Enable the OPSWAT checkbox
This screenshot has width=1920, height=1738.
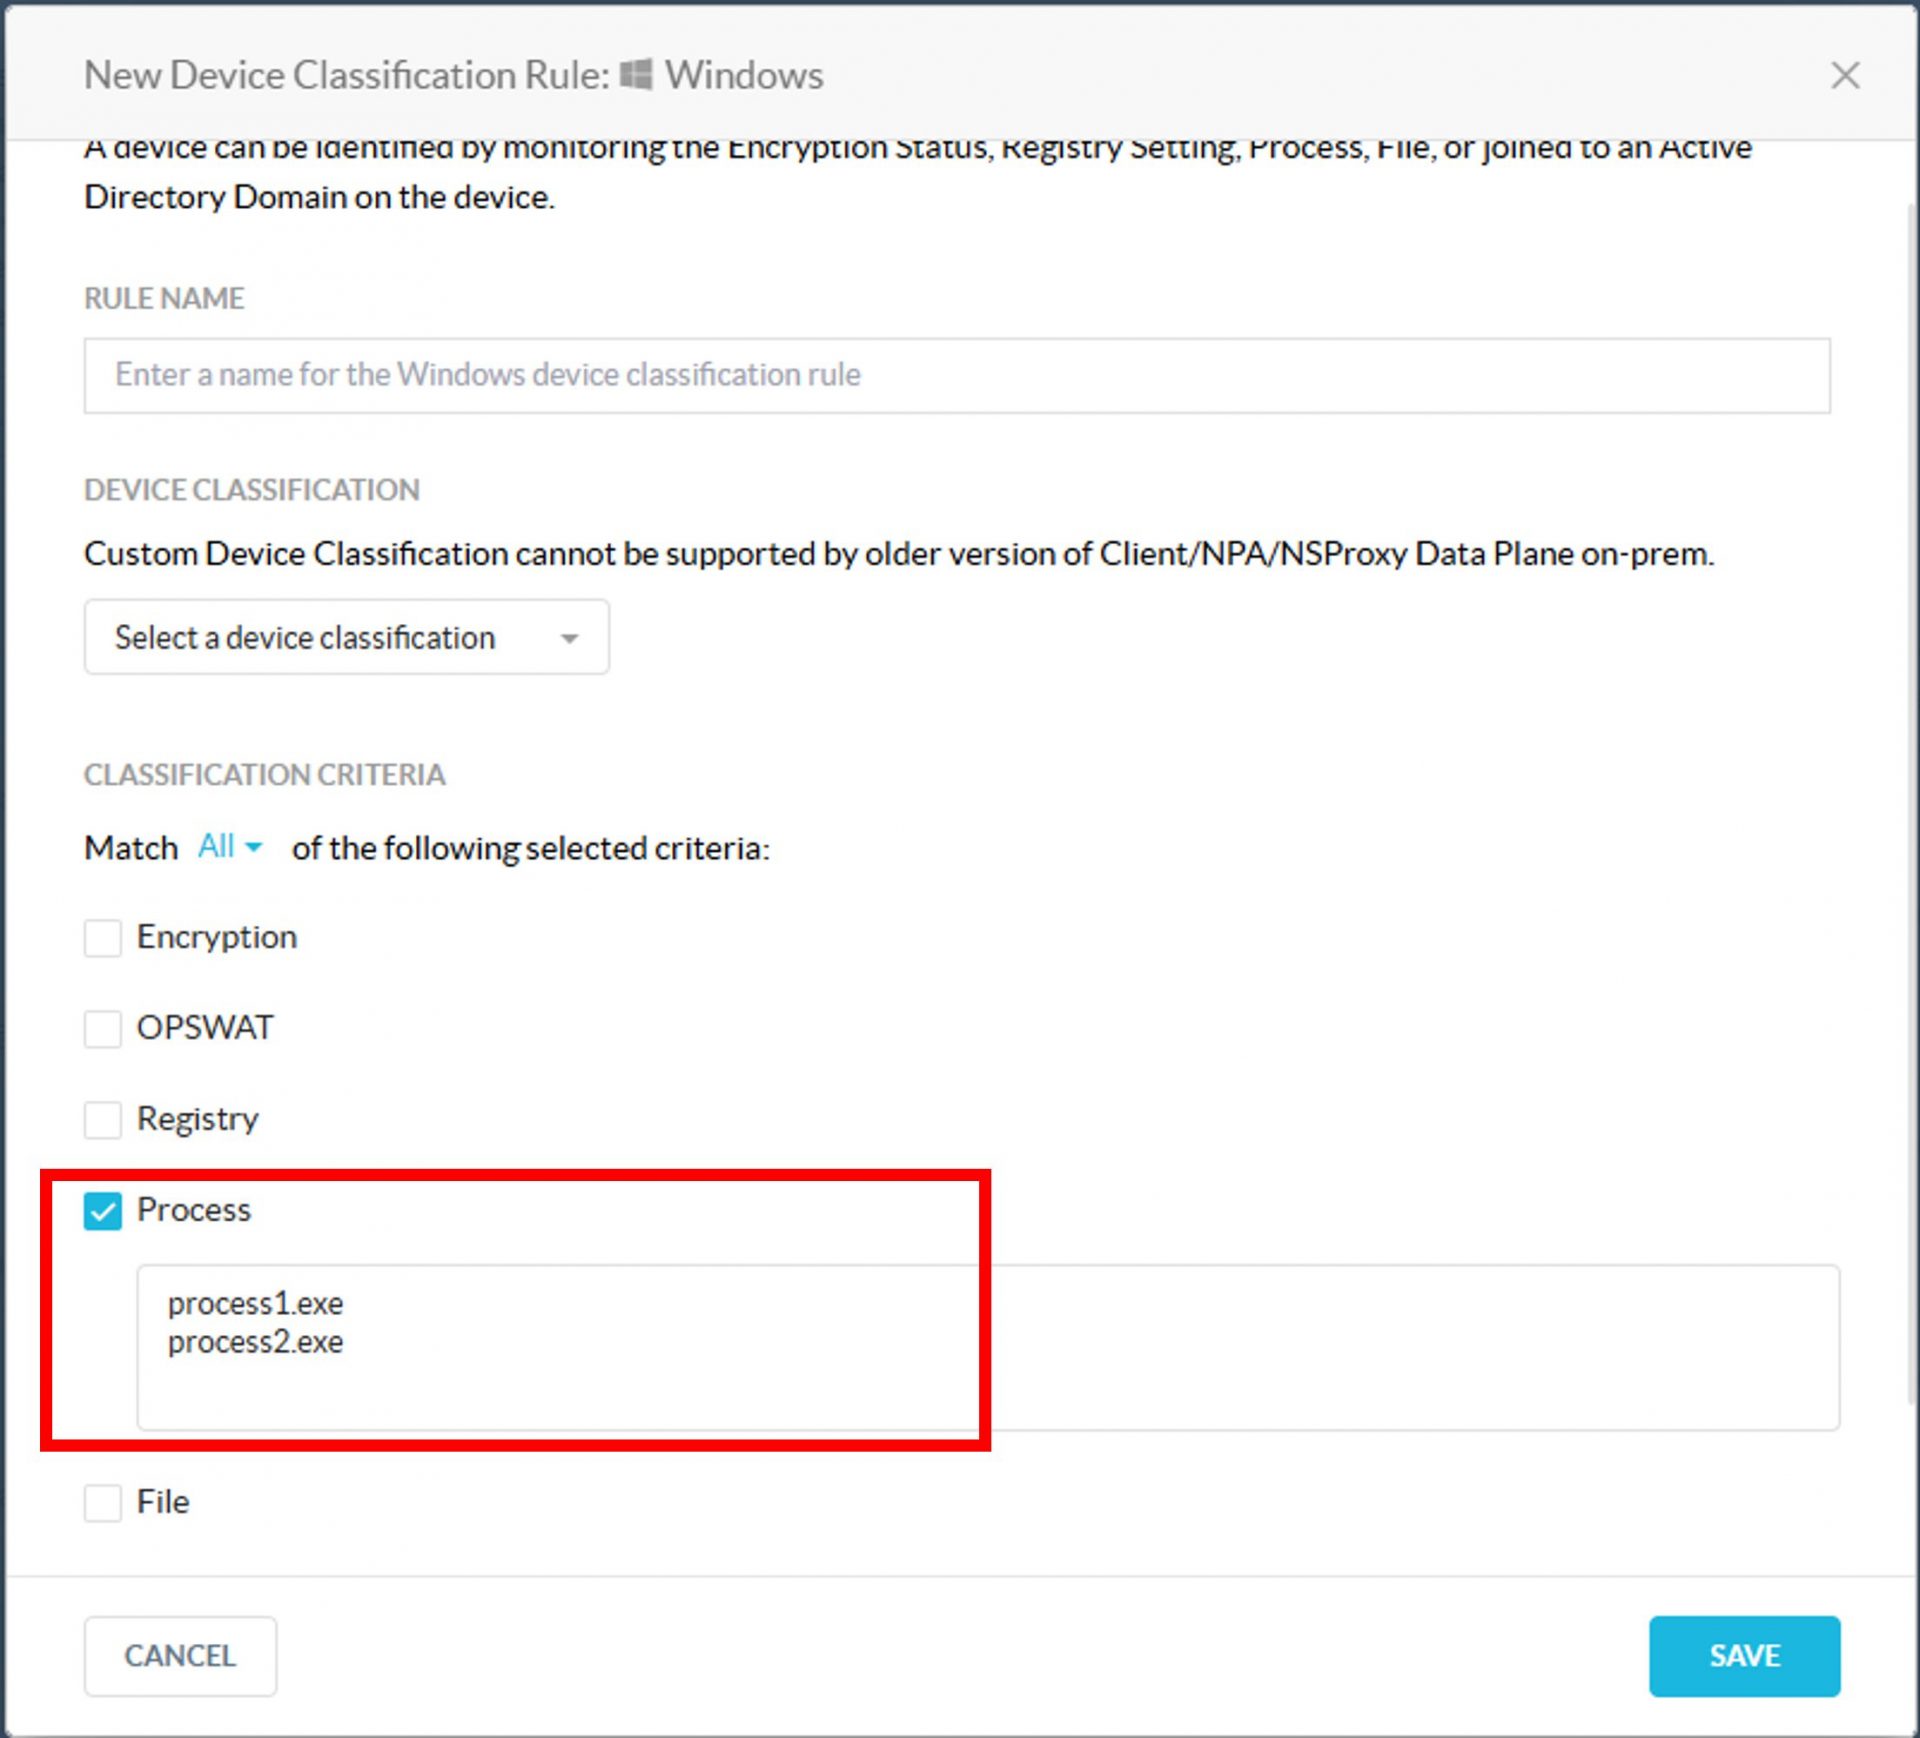(x=103, y=1028)
